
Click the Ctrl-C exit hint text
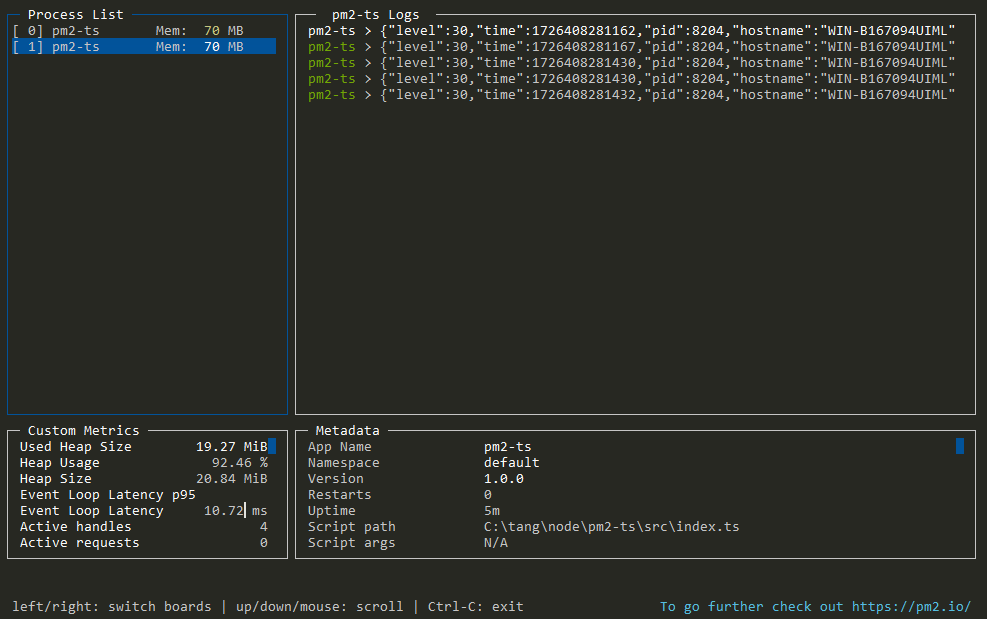pos(475,606)
